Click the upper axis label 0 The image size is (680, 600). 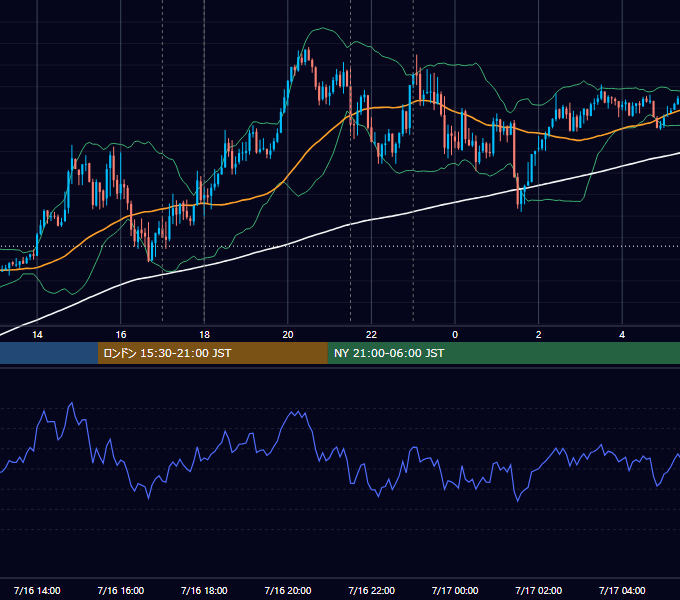[x=455, y=335]
